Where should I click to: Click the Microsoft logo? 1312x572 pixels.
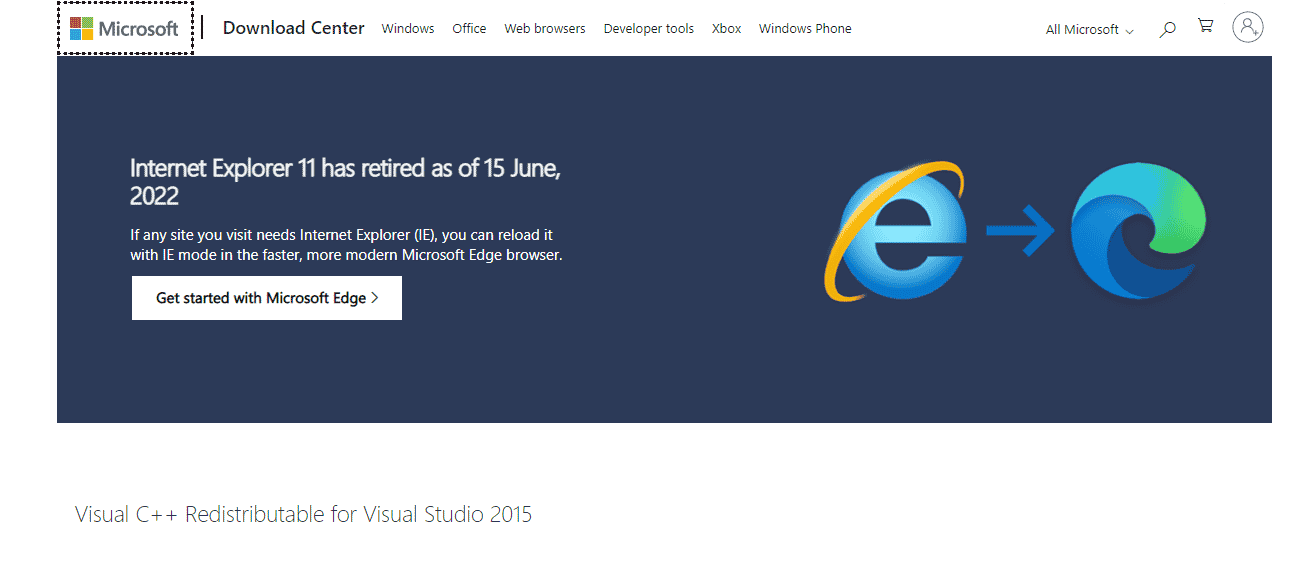124,28
